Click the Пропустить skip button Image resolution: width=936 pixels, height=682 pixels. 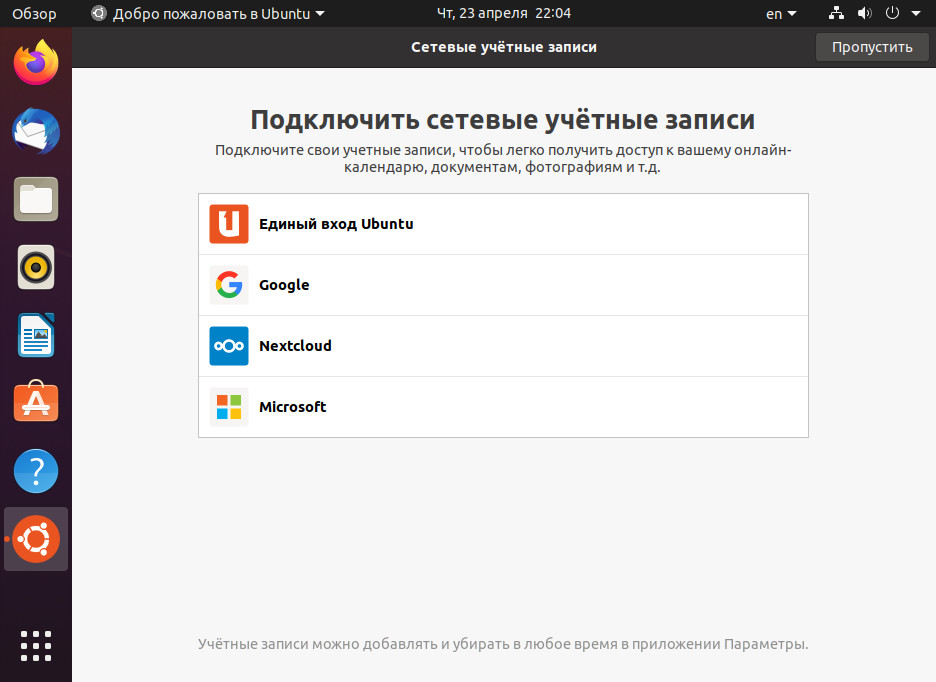point(872,47)
